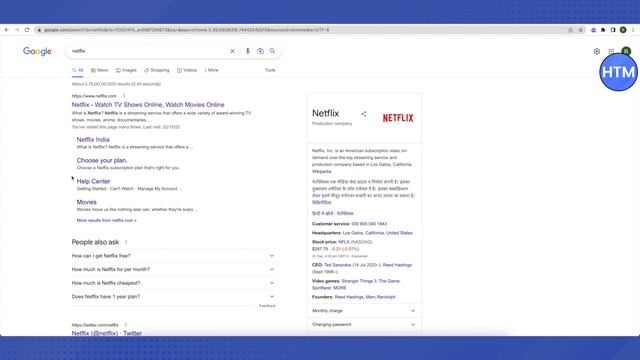Click the MORE link under Video games
640x360 pixels.
click(340, 288)
